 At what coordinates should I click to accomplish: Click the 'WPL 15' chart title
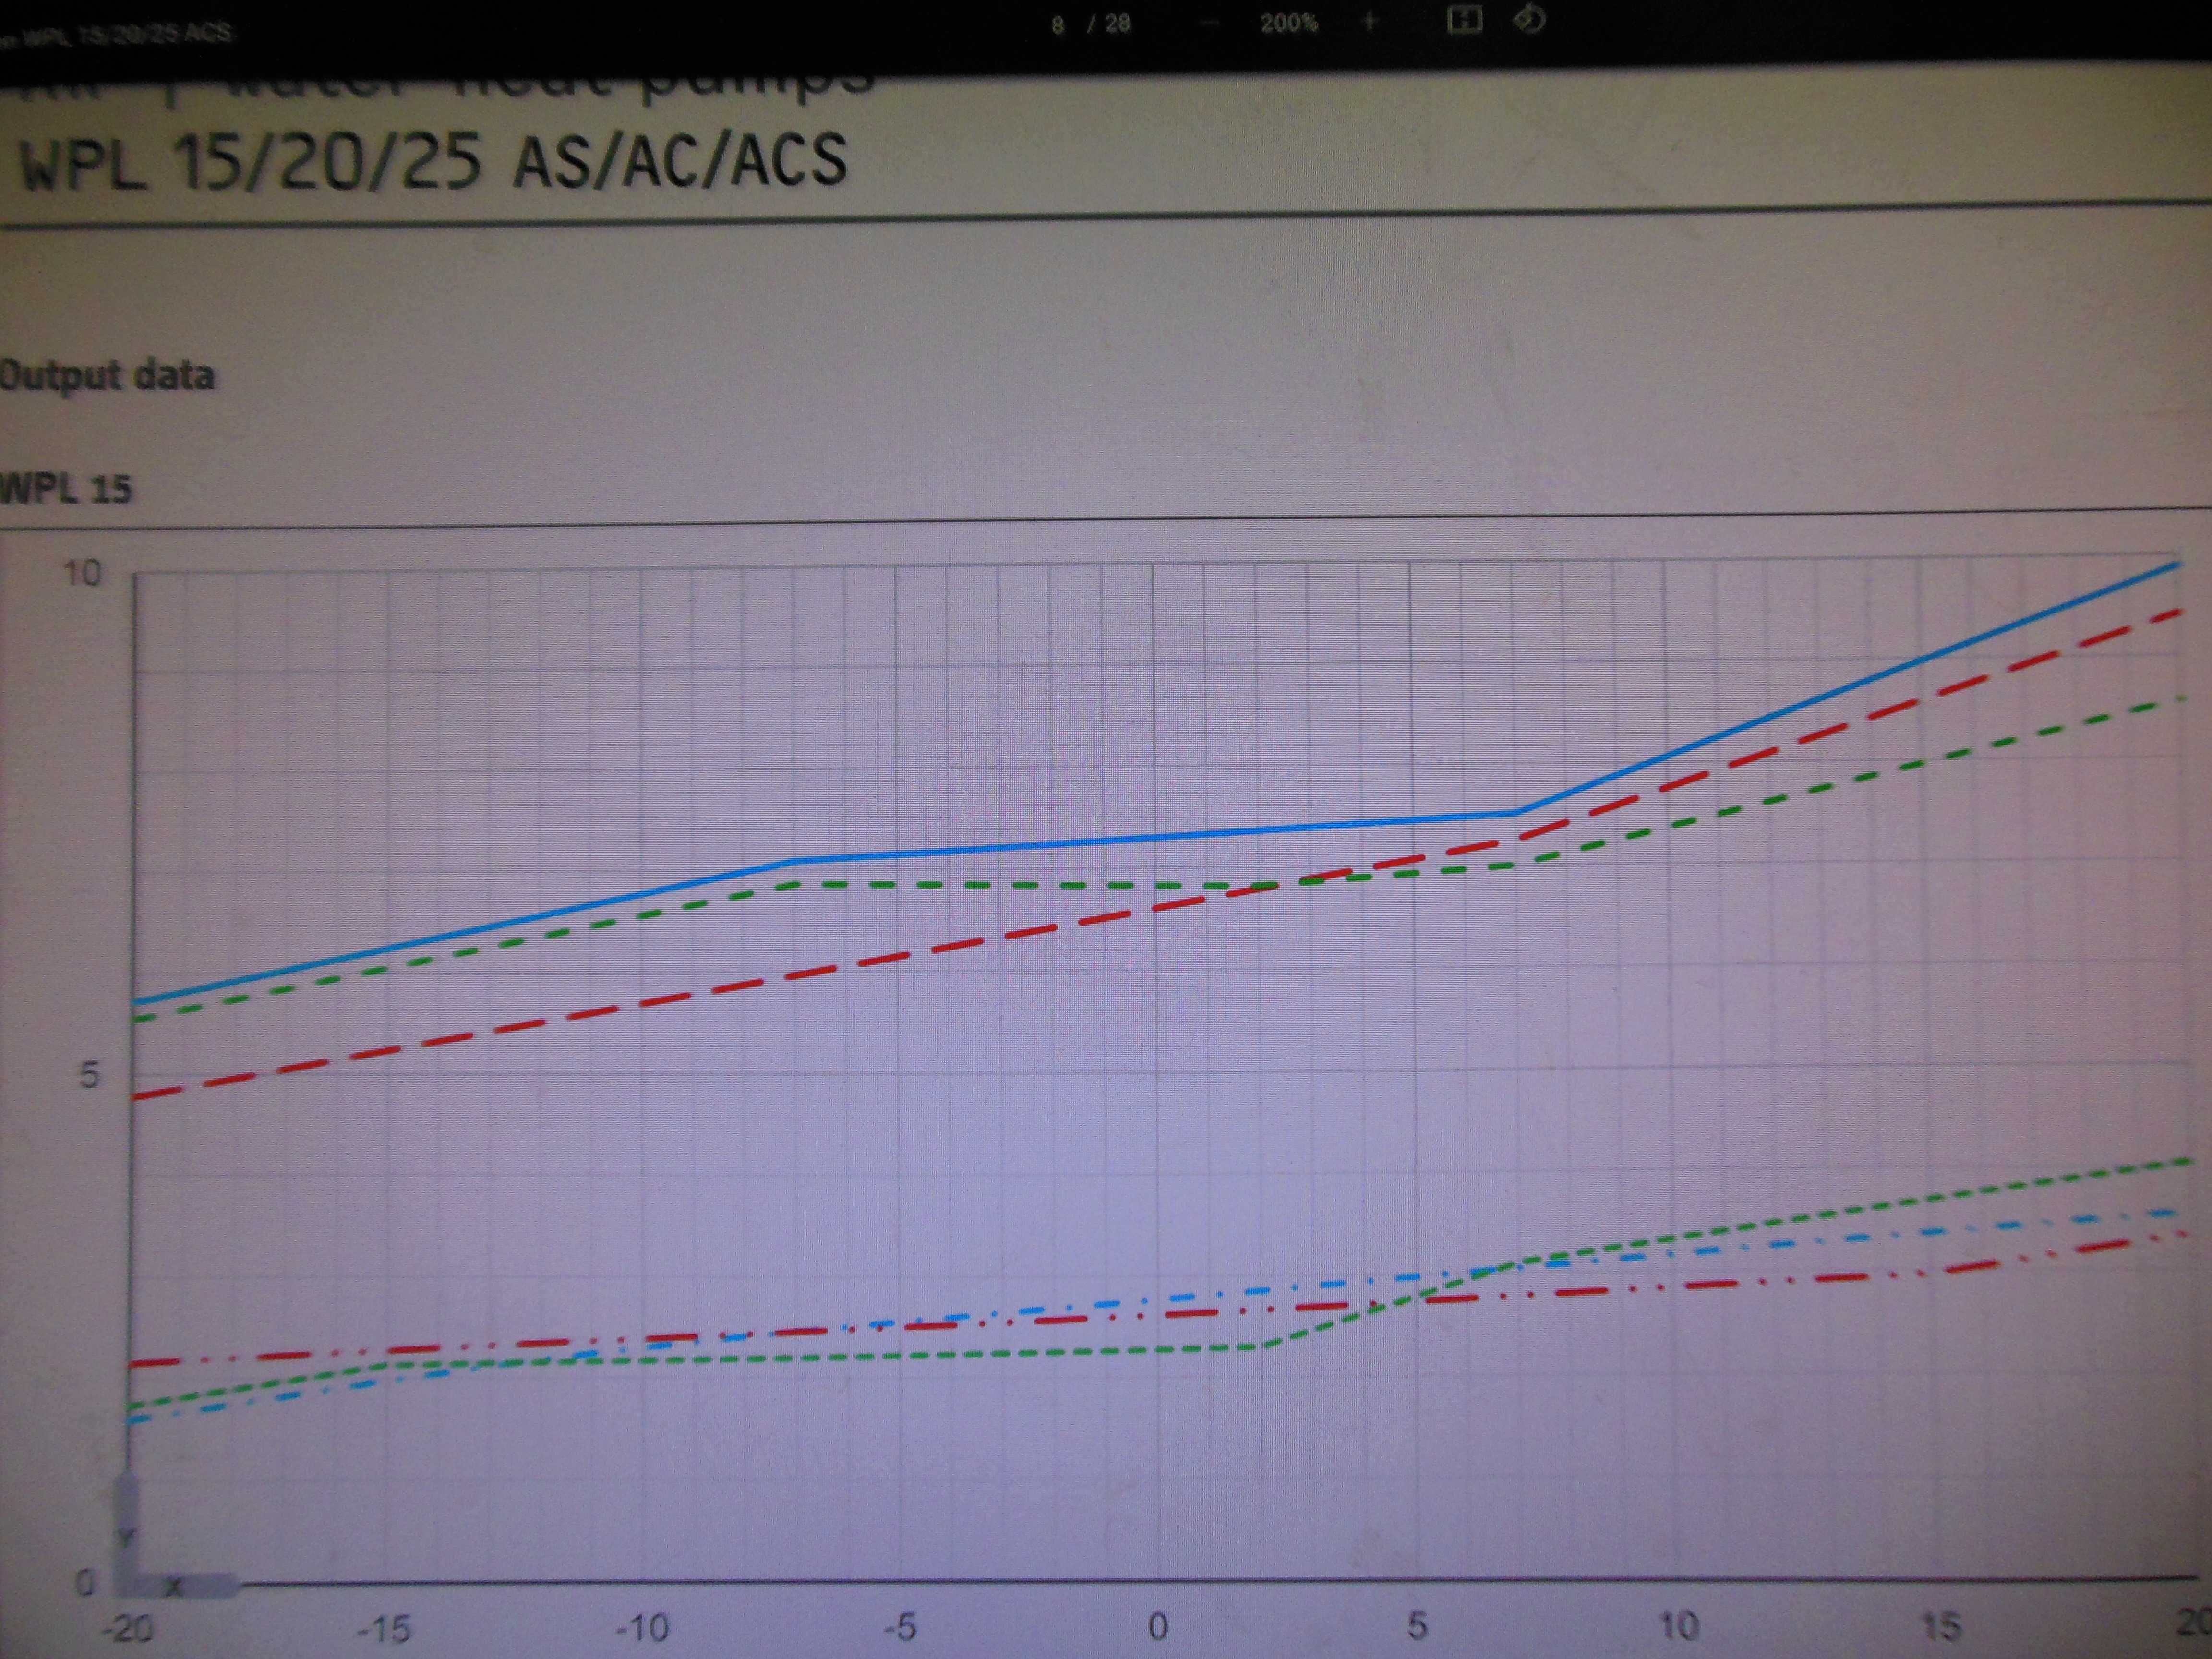coord(66,489)
